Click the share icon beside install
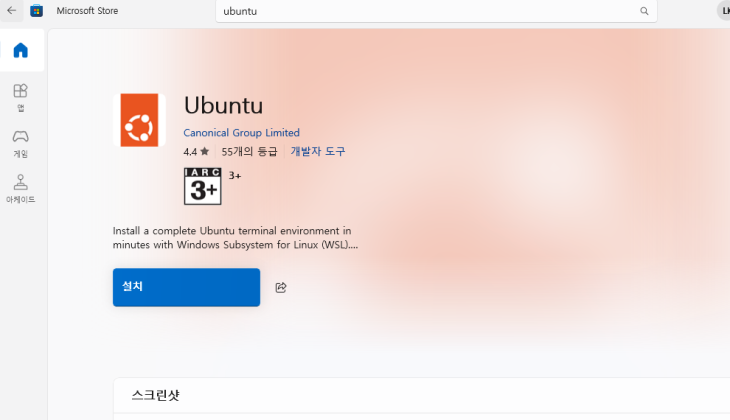Viewport: 730px width, 420px height. (281, 287)
